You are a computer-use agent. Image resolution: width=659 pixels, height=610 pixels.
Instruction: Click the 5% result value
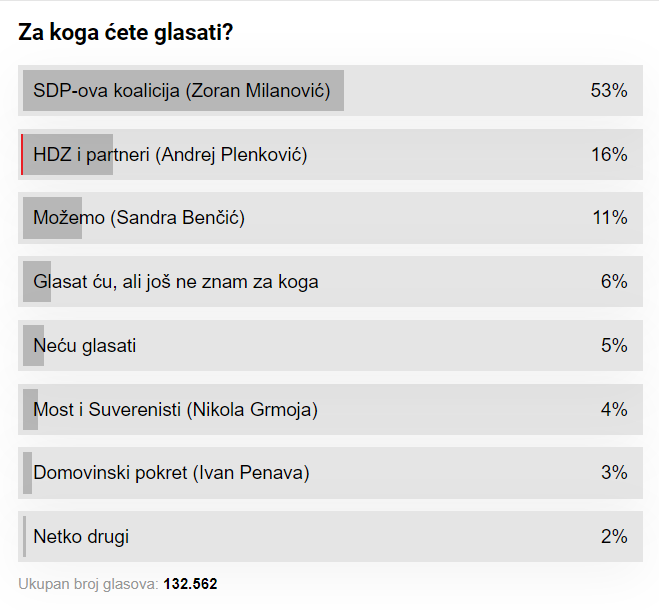pyautogui.click(x=614, y=346)
